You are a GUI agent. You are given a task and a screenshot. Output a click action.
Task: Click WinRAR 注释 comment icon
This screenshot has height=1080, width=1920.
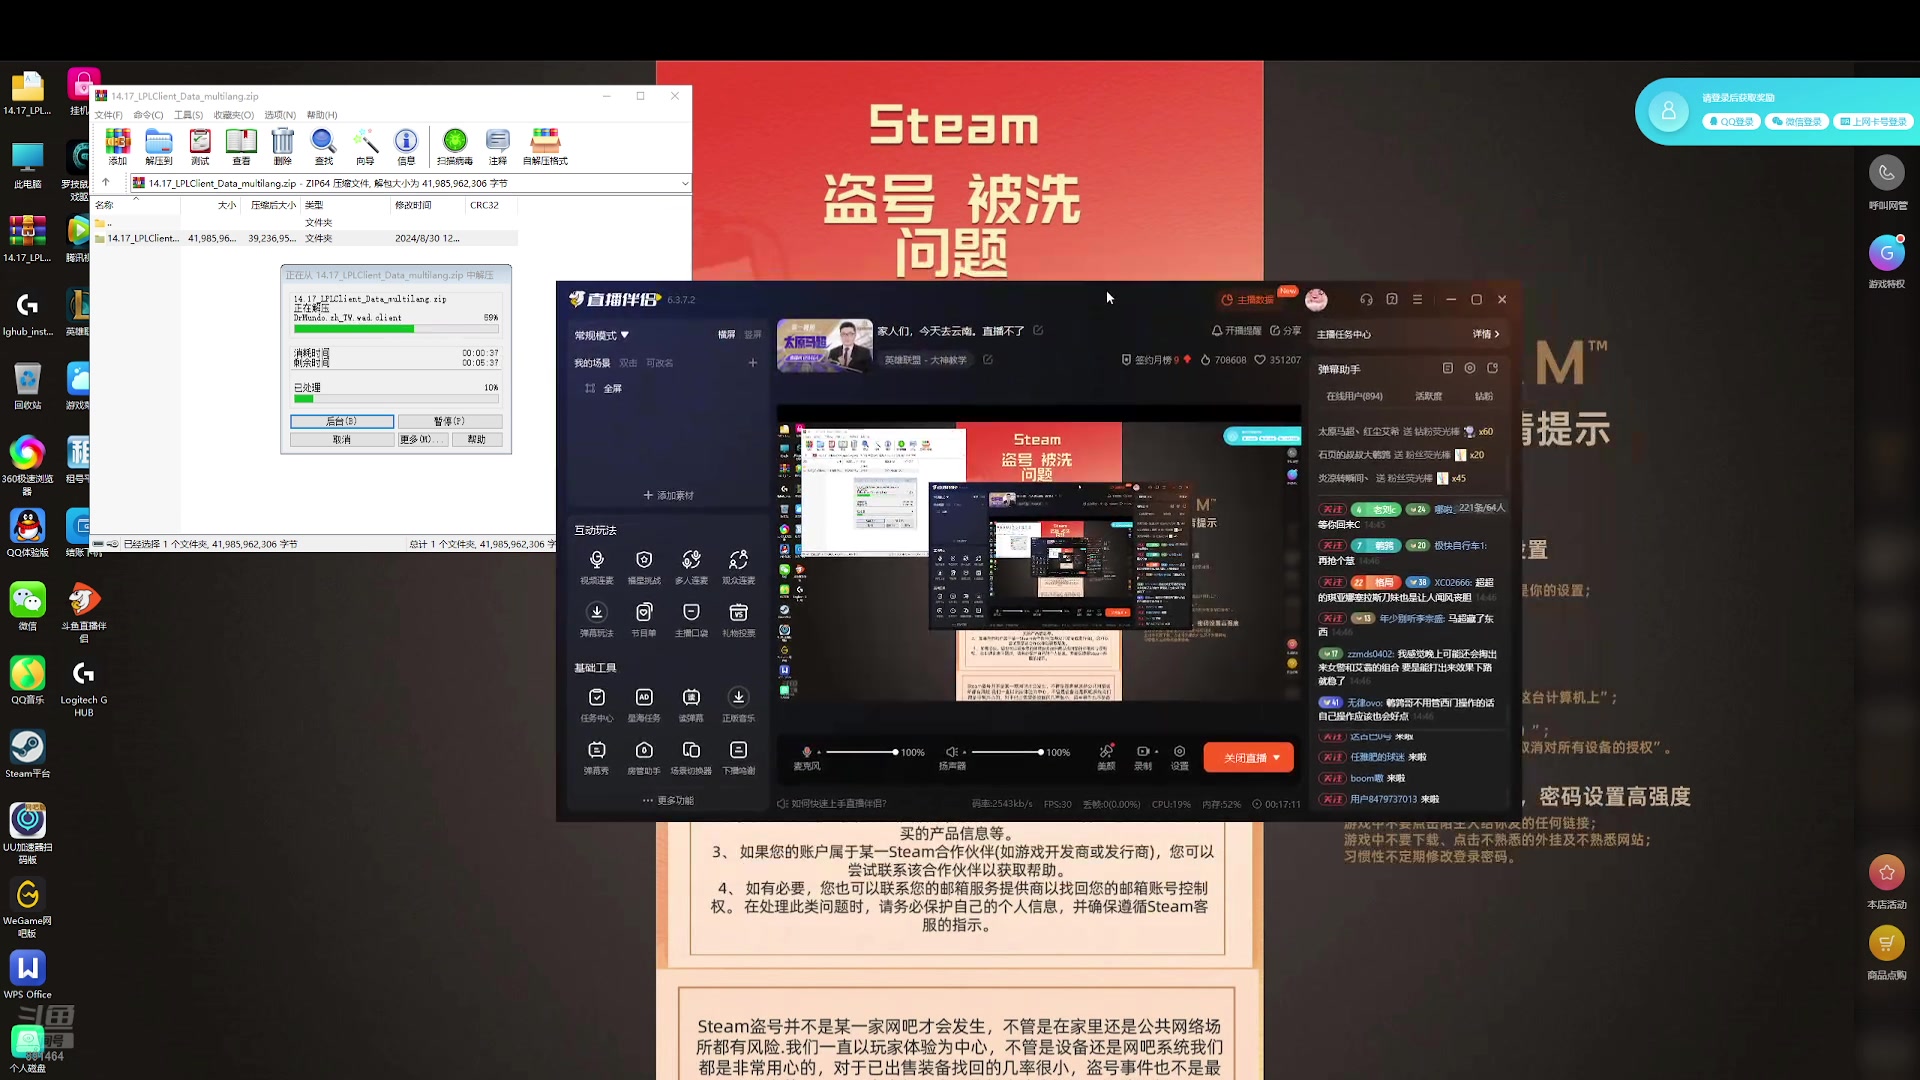[498, 146]
